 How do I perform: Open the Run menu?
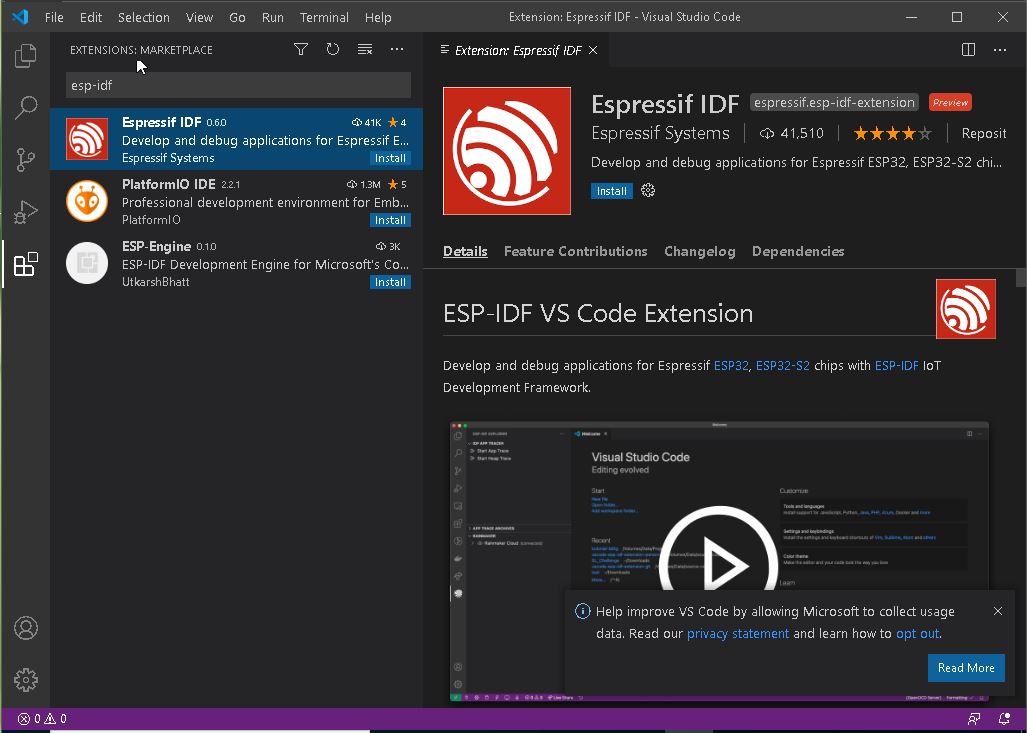pyautogui.click(x=272, y=17)
